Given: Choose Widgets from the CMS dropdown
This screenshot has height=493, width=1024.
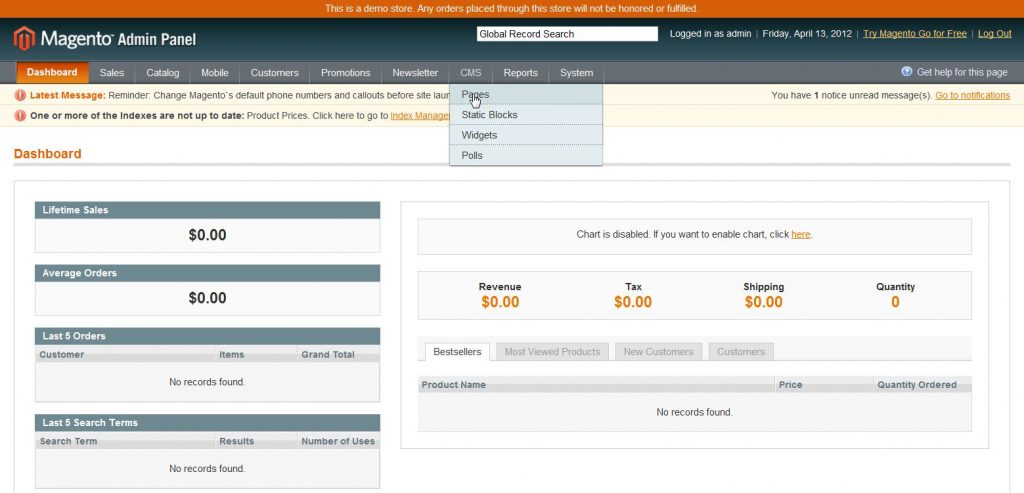Looking at the screenshot, I should (479, 135).
